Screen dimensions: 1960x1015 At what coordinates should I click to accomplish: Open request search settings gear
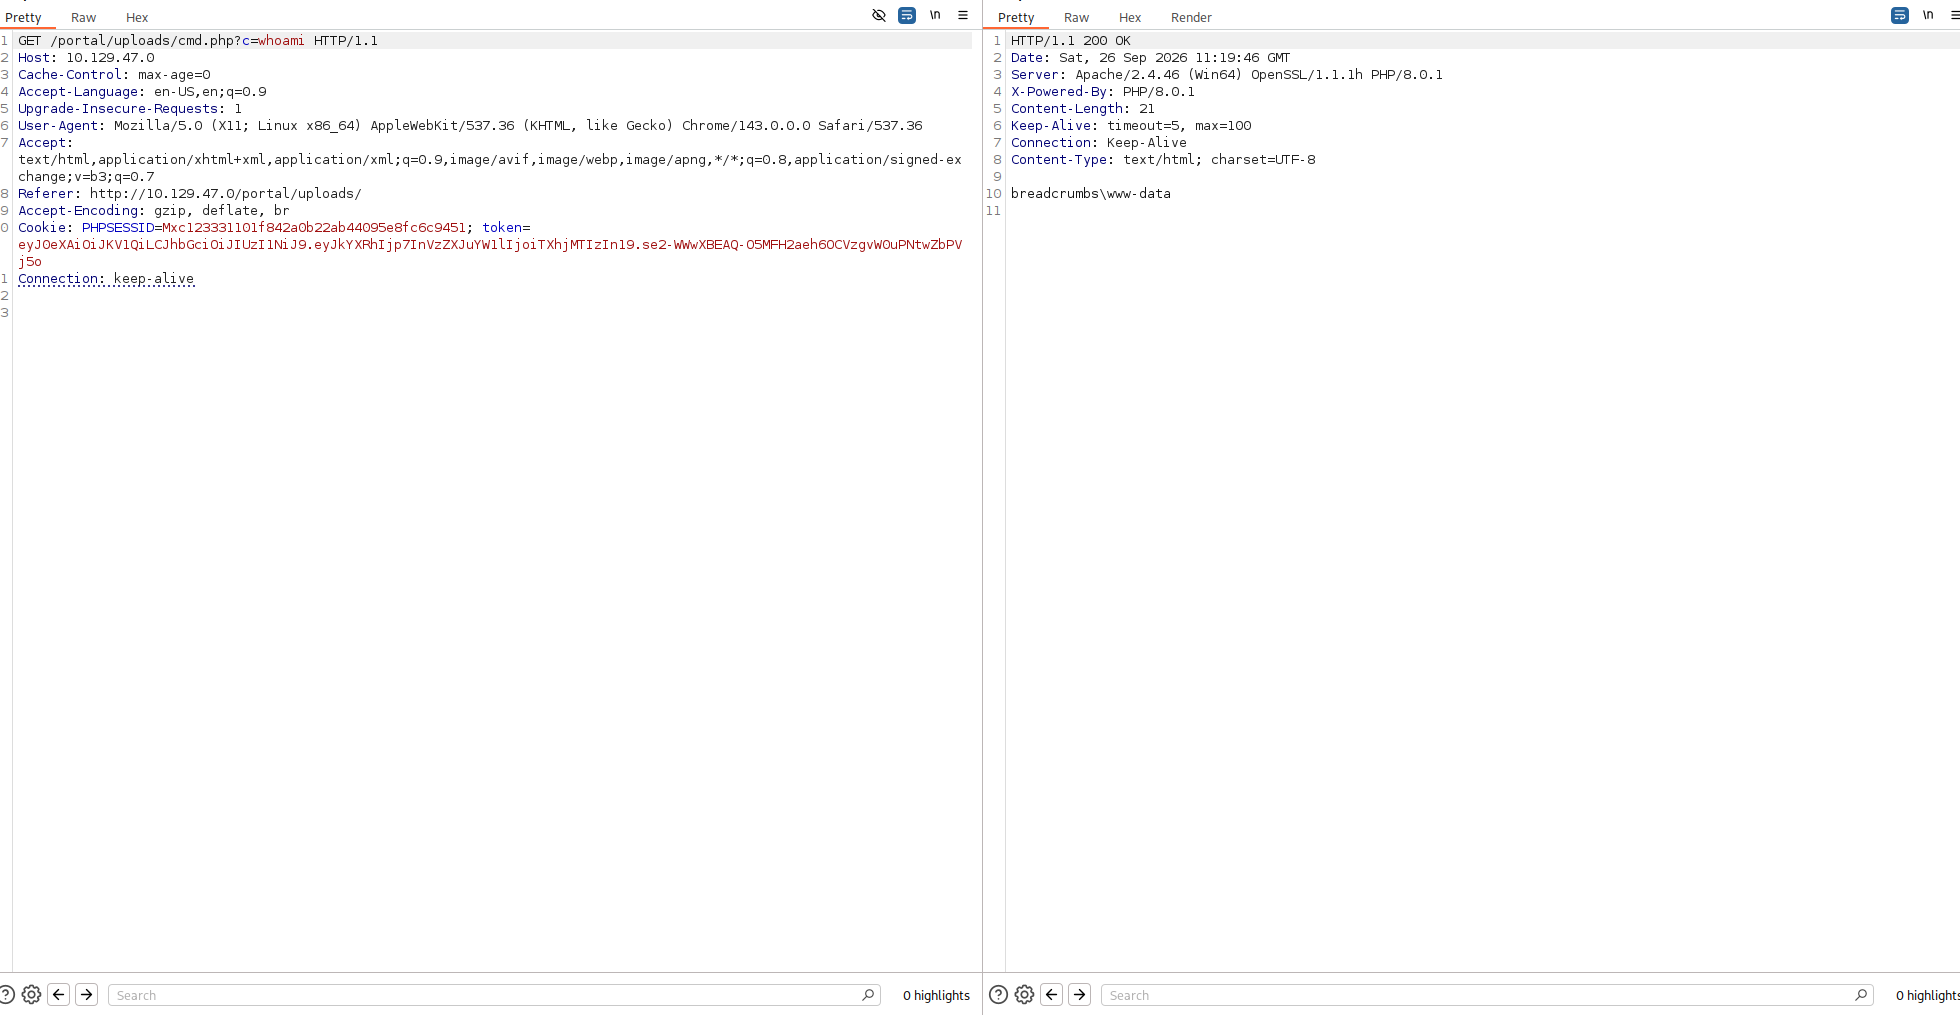pos(31,994)
